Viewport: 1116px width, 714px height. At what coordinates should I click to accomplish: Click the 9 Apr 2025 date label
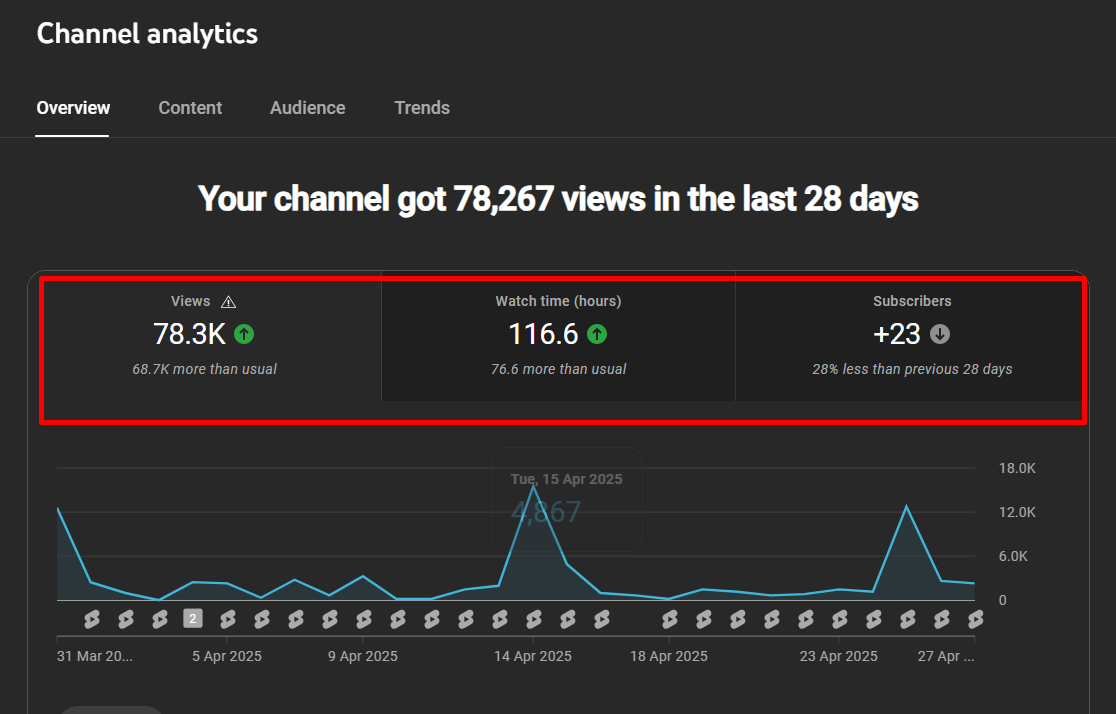click(362, 655)
